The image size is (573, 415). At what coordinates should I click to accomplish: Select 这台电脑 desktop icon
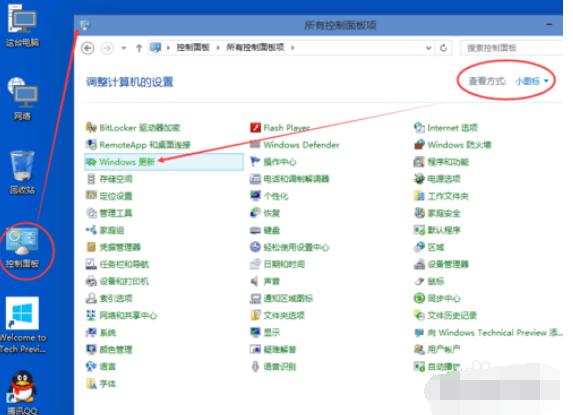(x=23, y=26)
